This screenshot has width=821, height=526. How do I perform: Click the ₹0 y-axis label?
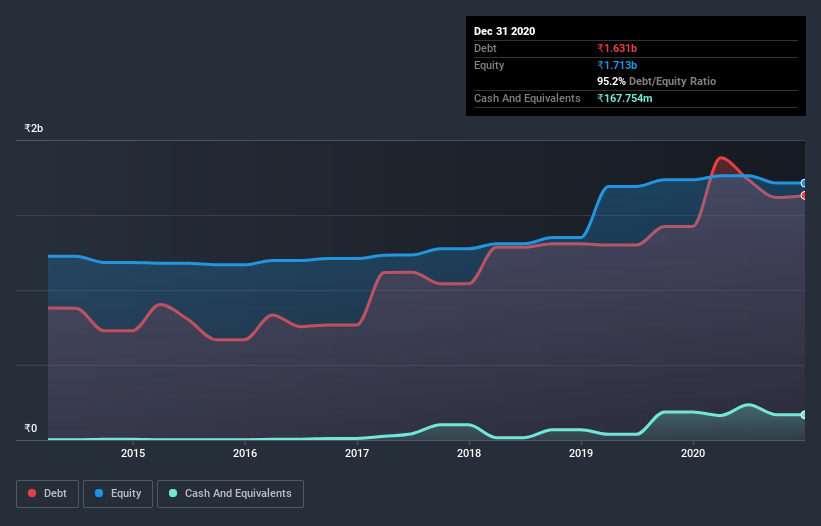(31, 428)
